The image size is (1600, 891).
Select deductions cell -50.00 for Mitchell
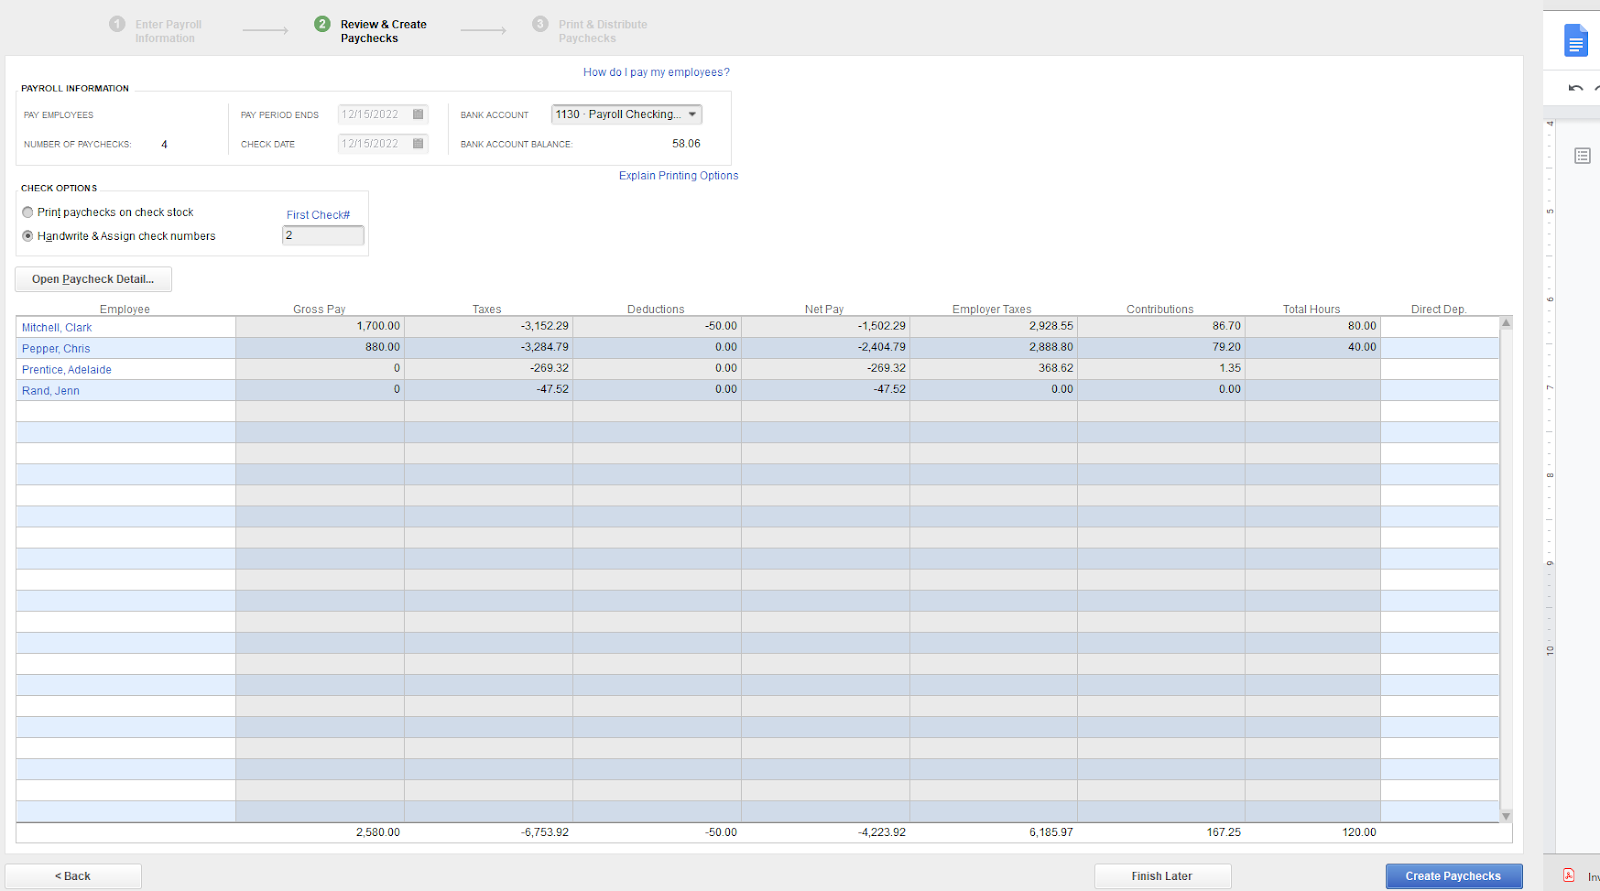657,326
